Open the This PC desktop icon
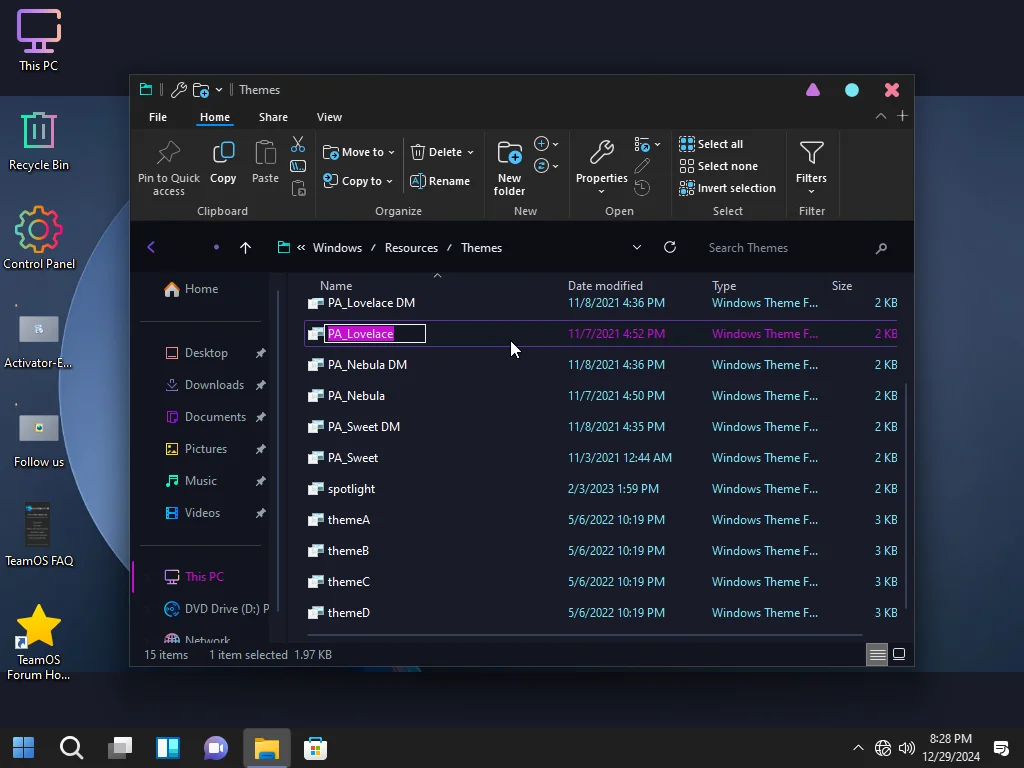Viewport: 1024px width, 768px height. (39, 40)
